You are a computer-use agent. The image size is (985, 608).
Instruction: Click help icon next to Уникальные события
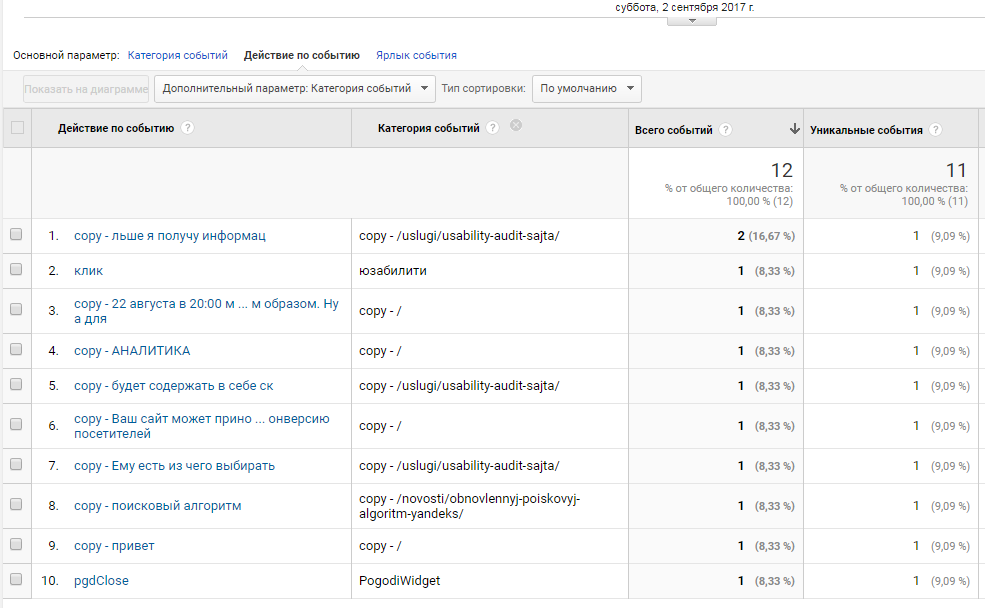935,129
